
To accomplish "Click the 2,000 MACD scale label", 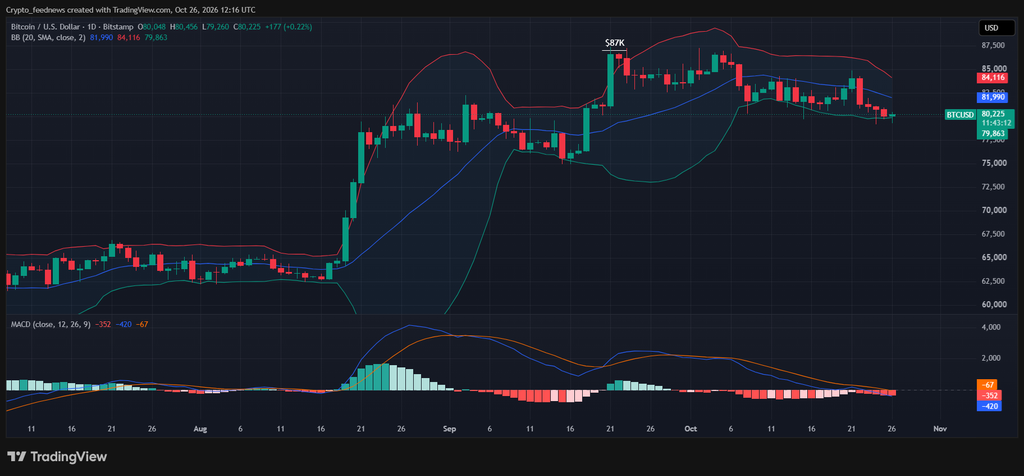I will pos(992,358).
